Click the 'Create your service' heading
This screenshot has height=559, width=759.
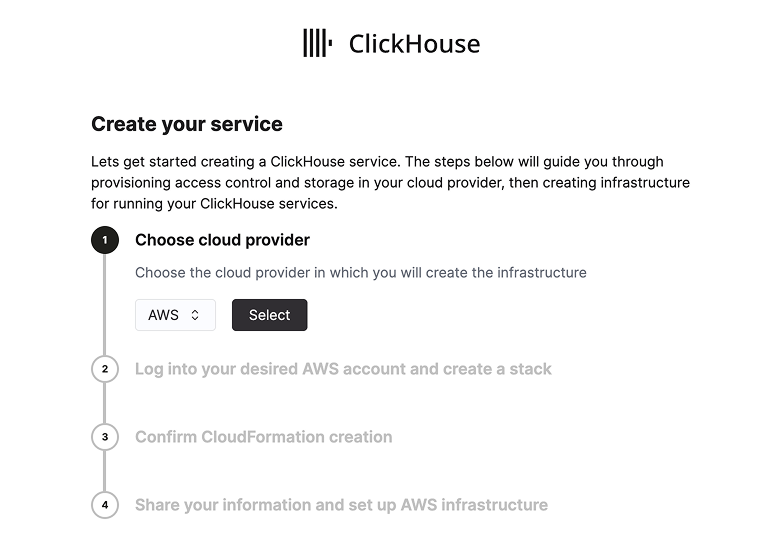click(187, 124)
